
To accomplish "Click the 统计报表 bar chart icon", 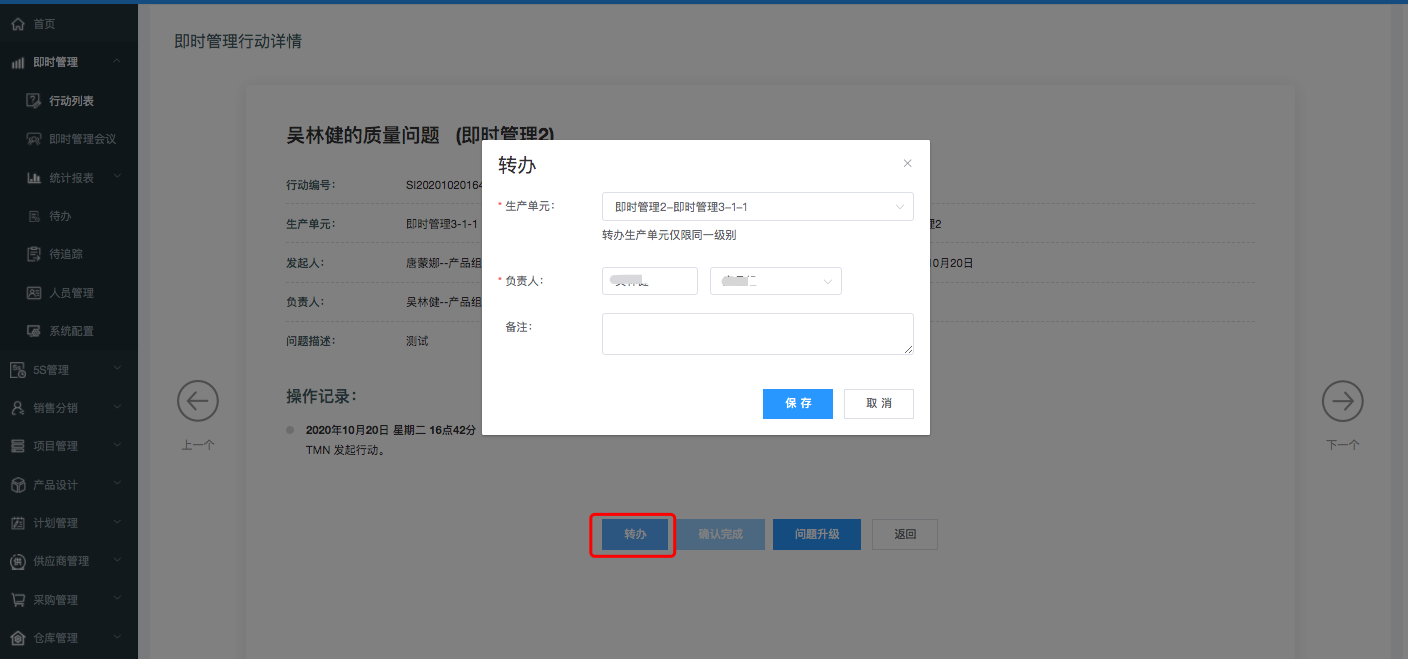I will click(x=33, y=178).
